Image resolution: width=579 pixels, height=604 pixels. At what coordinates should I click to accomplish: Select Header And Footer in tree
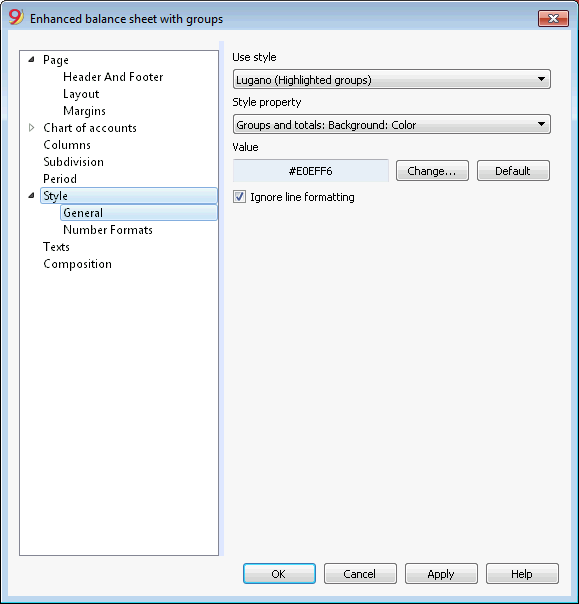113,77
